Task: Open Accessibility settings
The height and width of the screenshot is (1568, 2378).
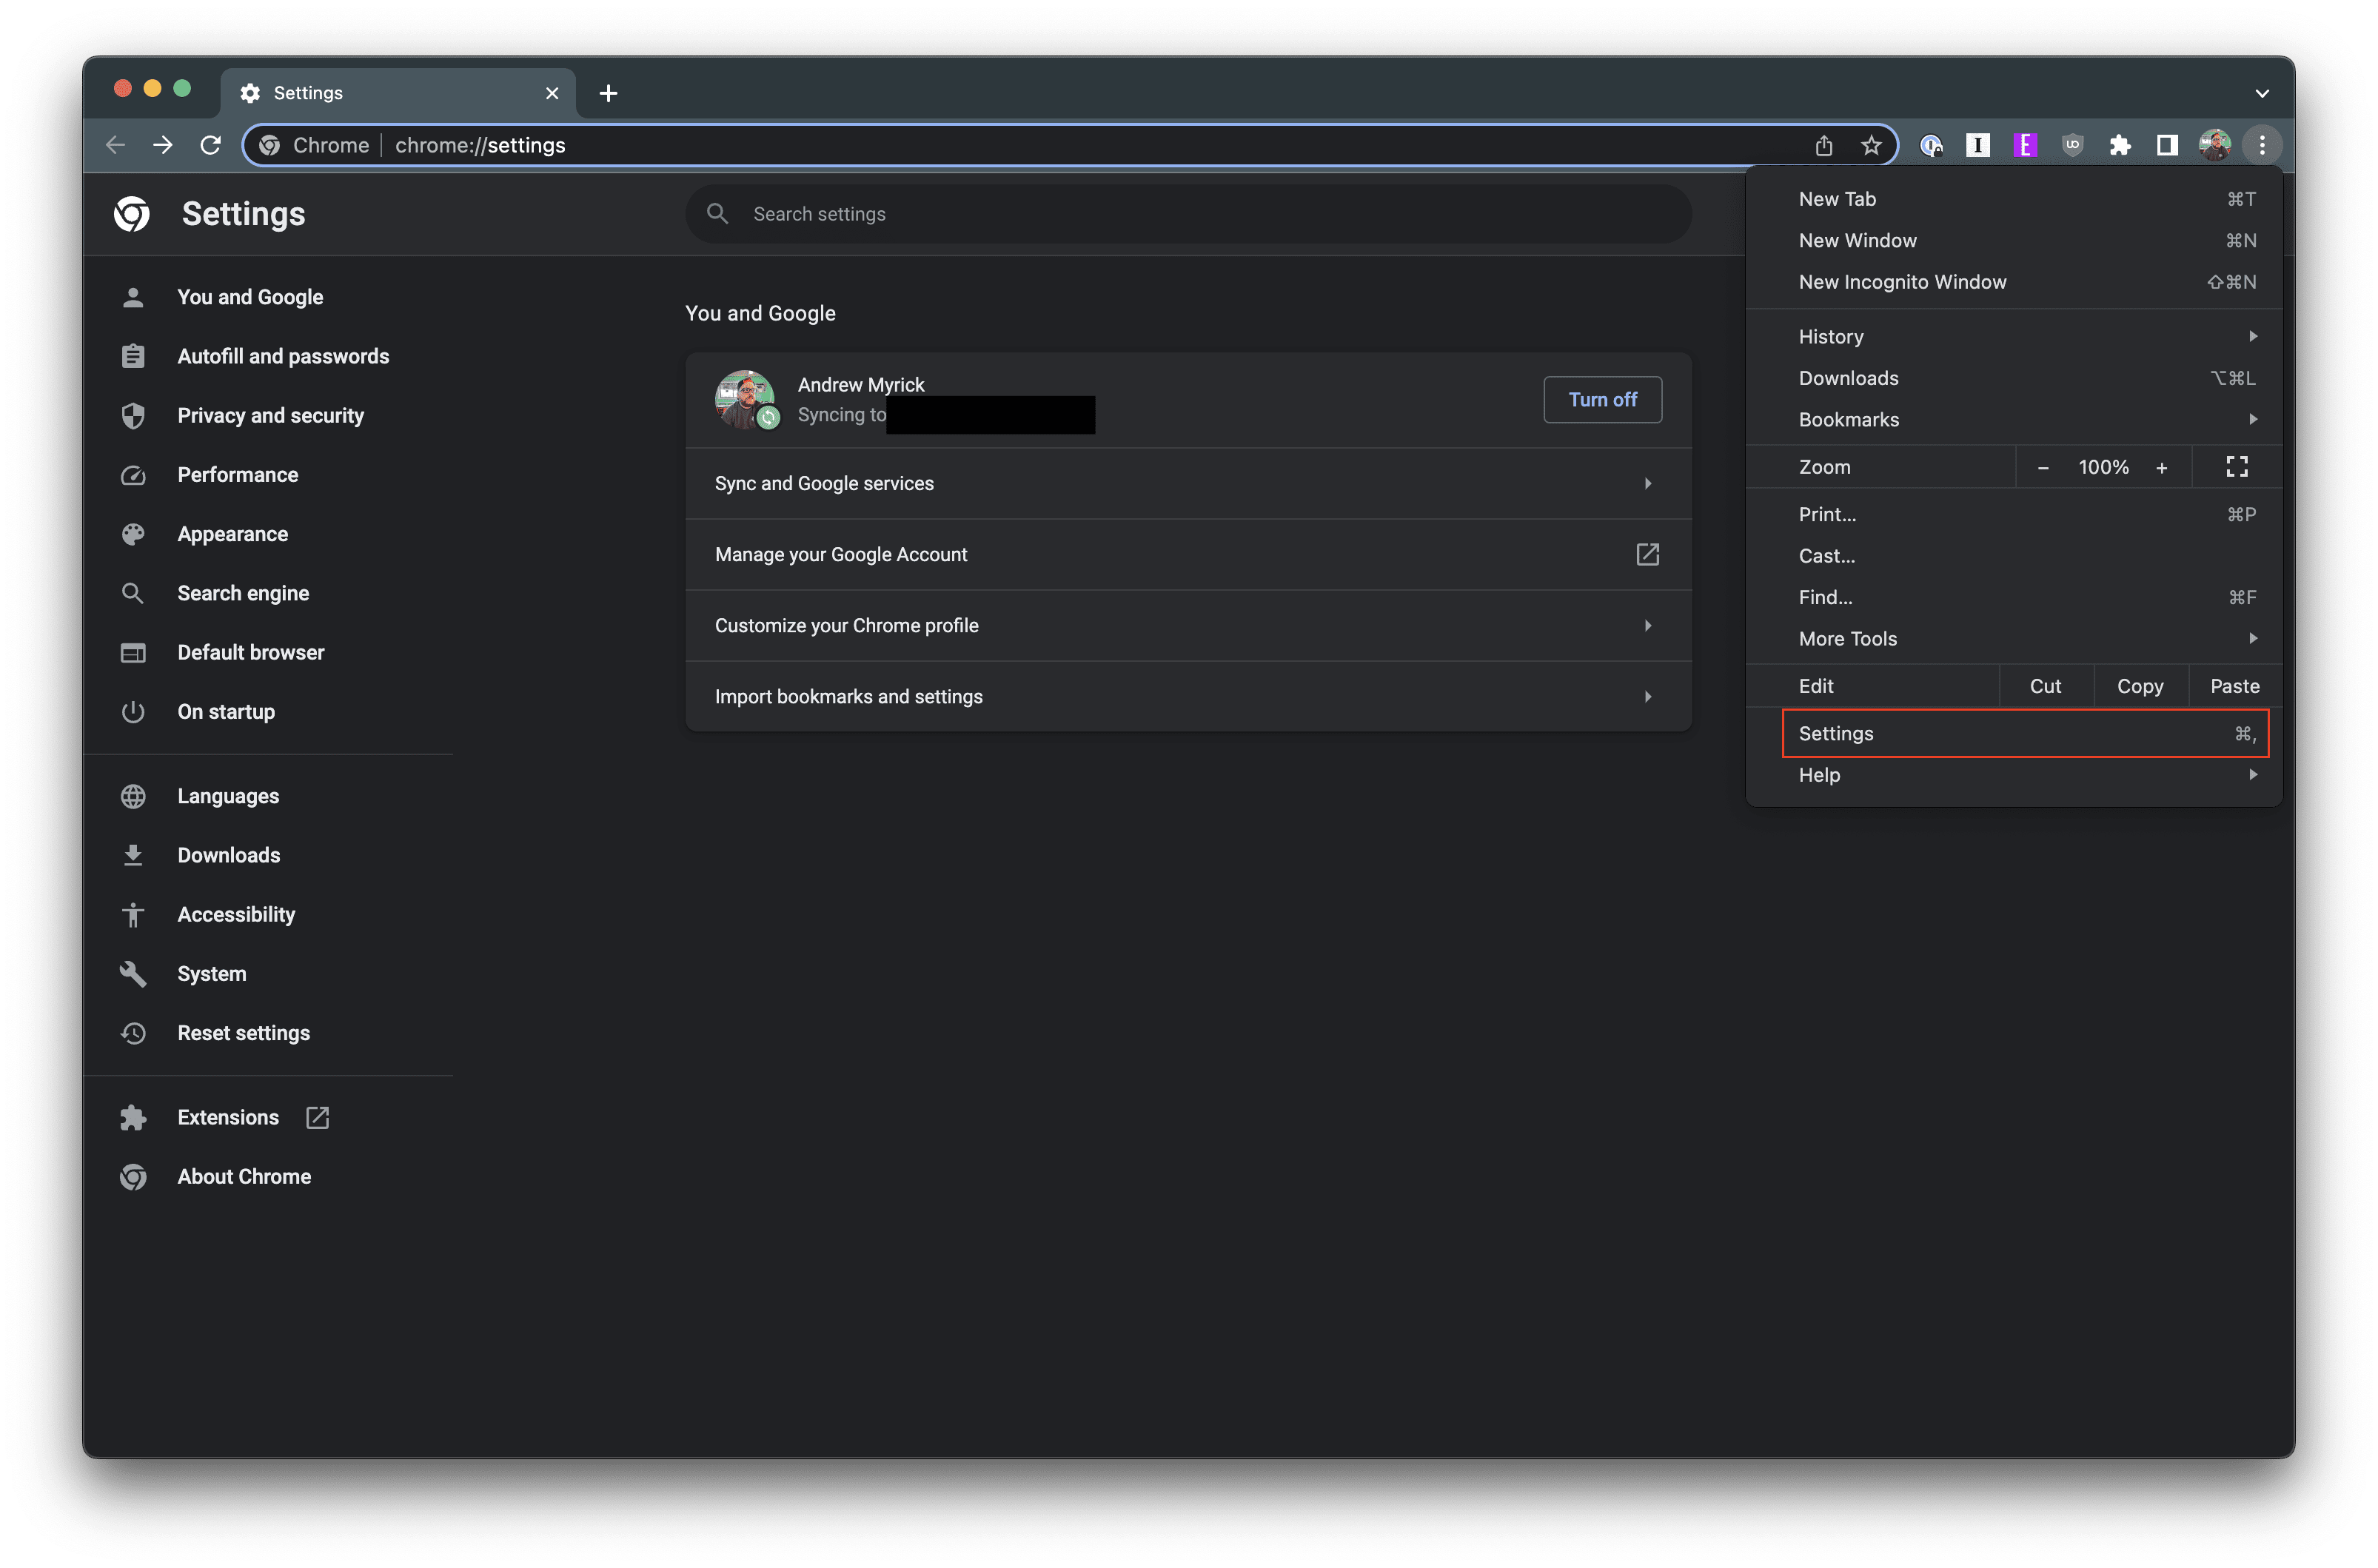Action: click(x=236, y=914)
